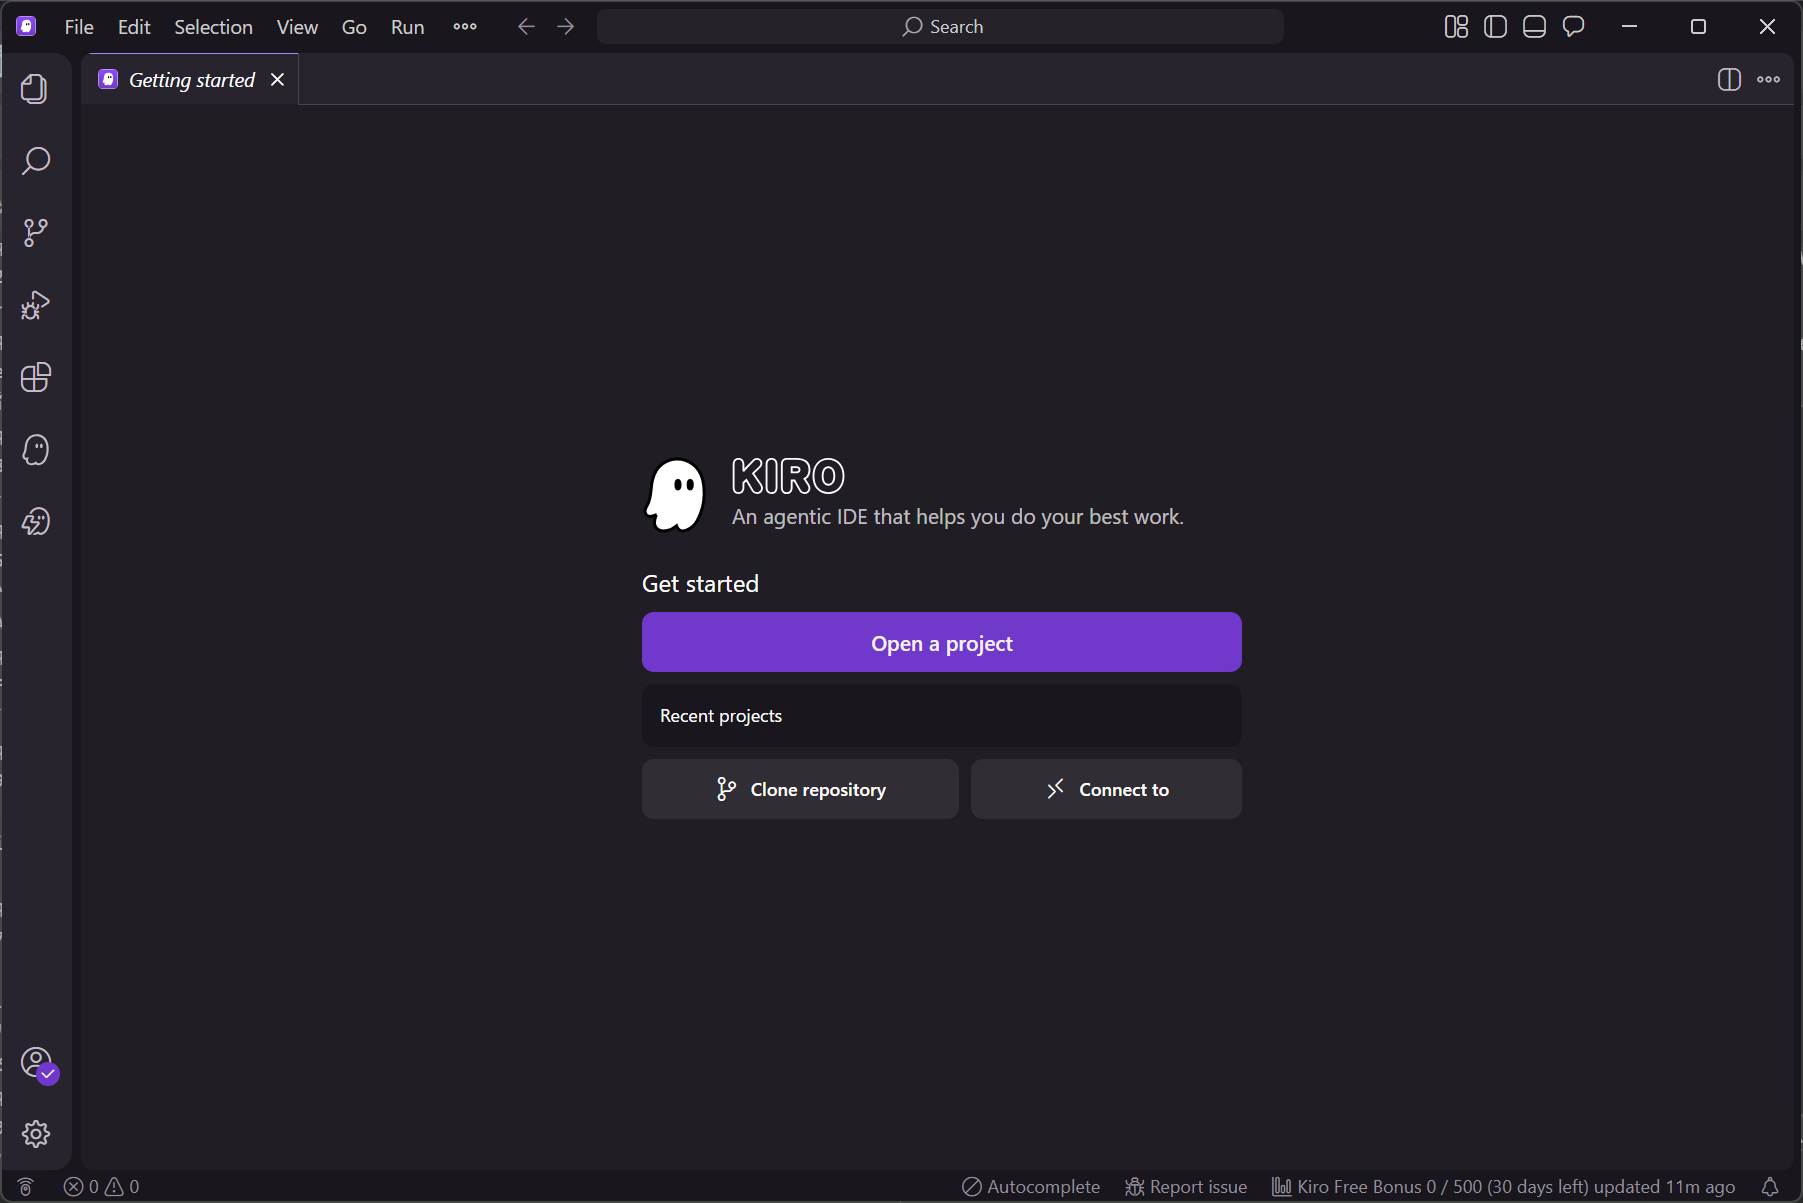This screenshot has height=1203, width=1803.
Task: Show errors and warnings in status bar
Action: [x=102, y=1187]
